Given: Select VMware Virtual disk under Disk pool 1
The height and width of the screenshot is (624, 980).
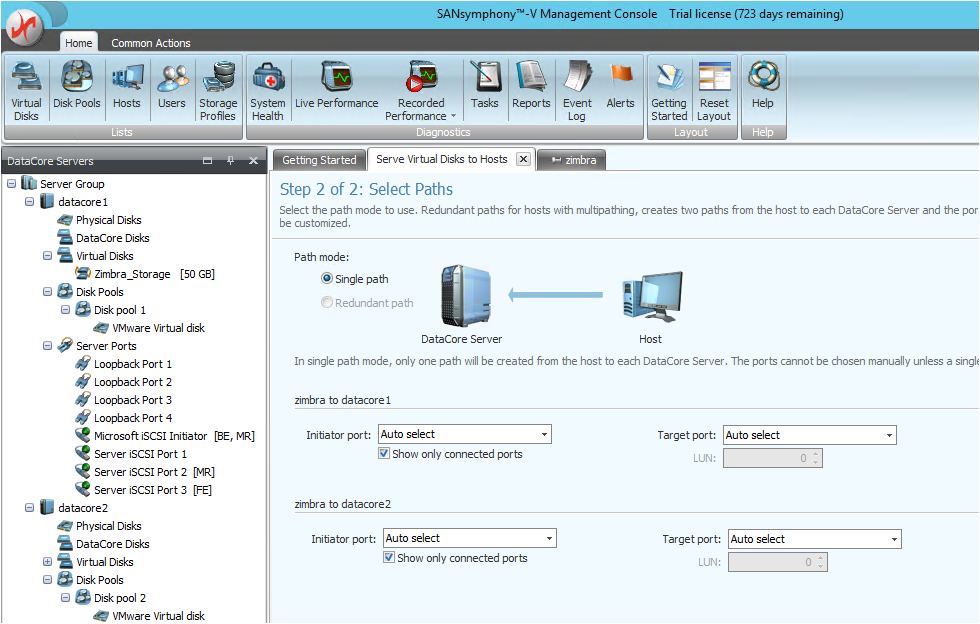Looking at the screenshot, I should pos(149,328).
